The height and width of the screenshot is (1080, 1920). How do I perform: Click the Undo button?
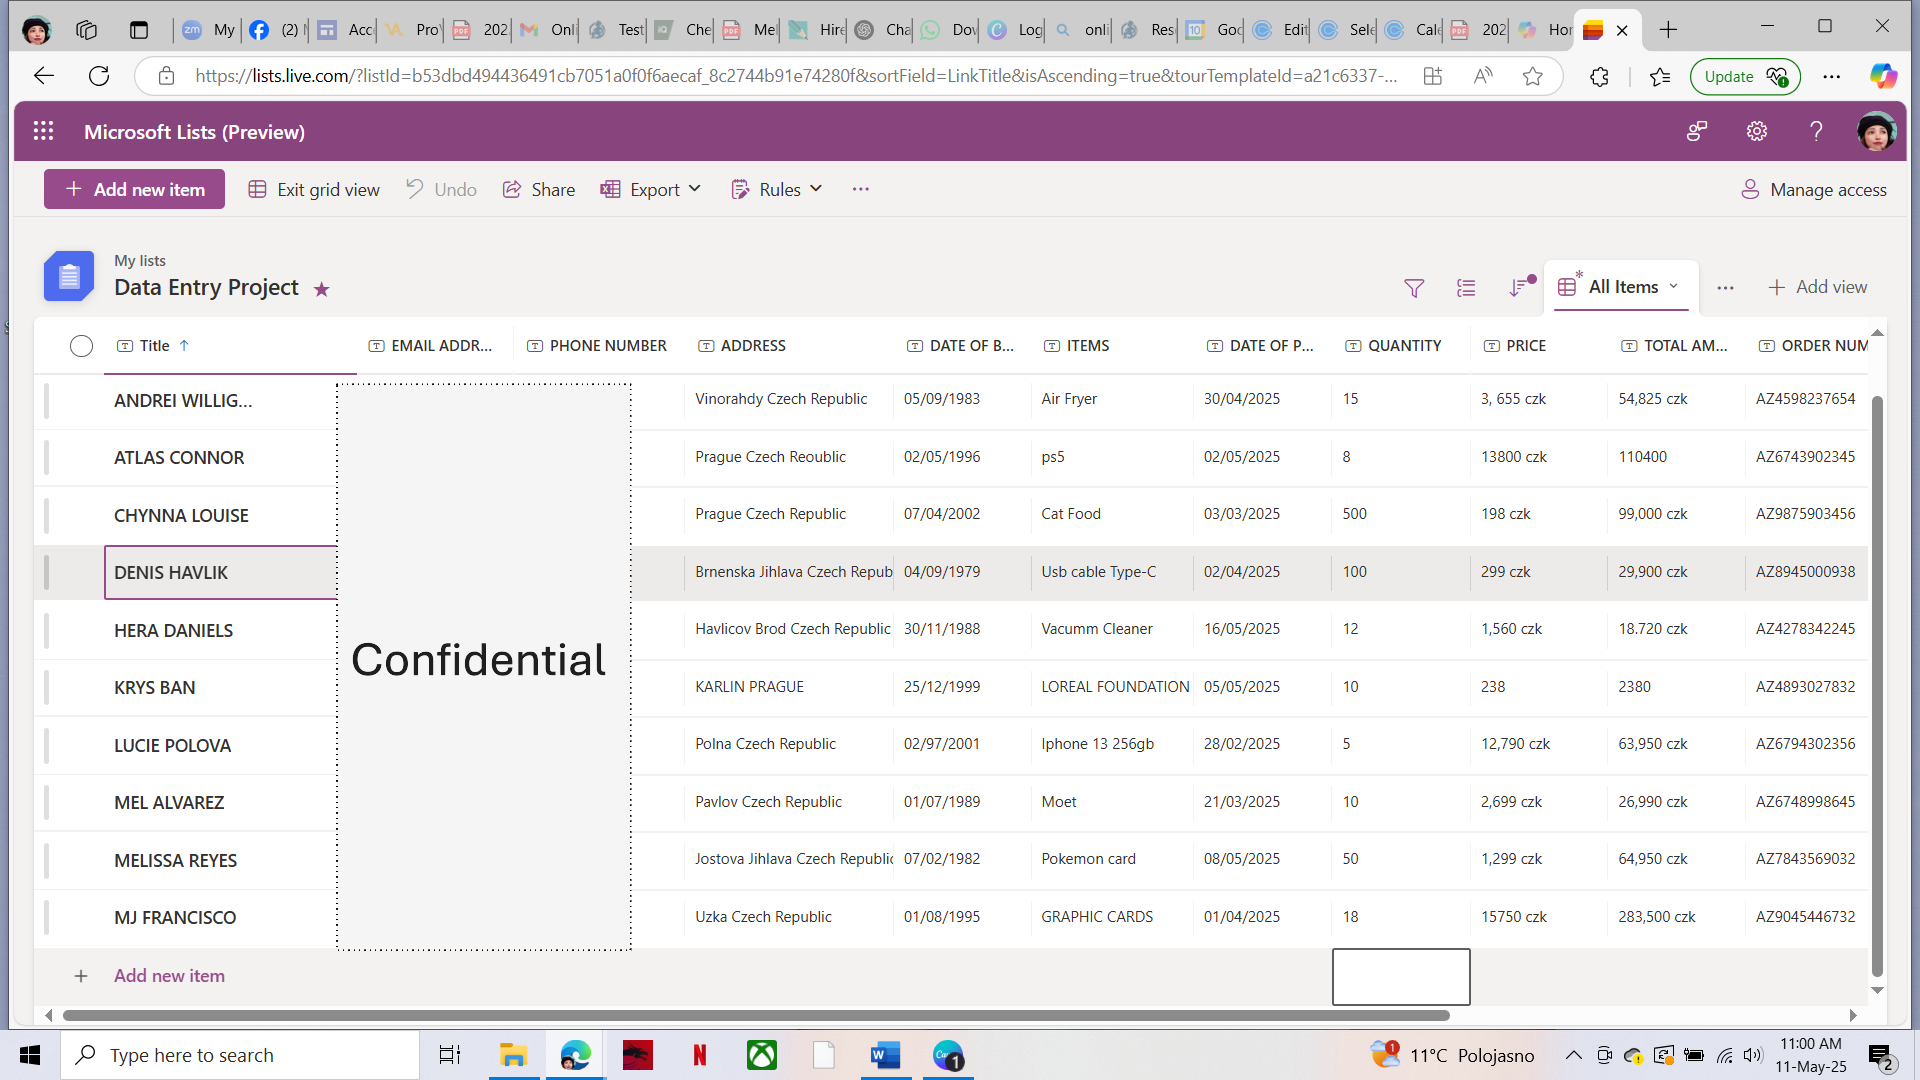pos(441,189)
